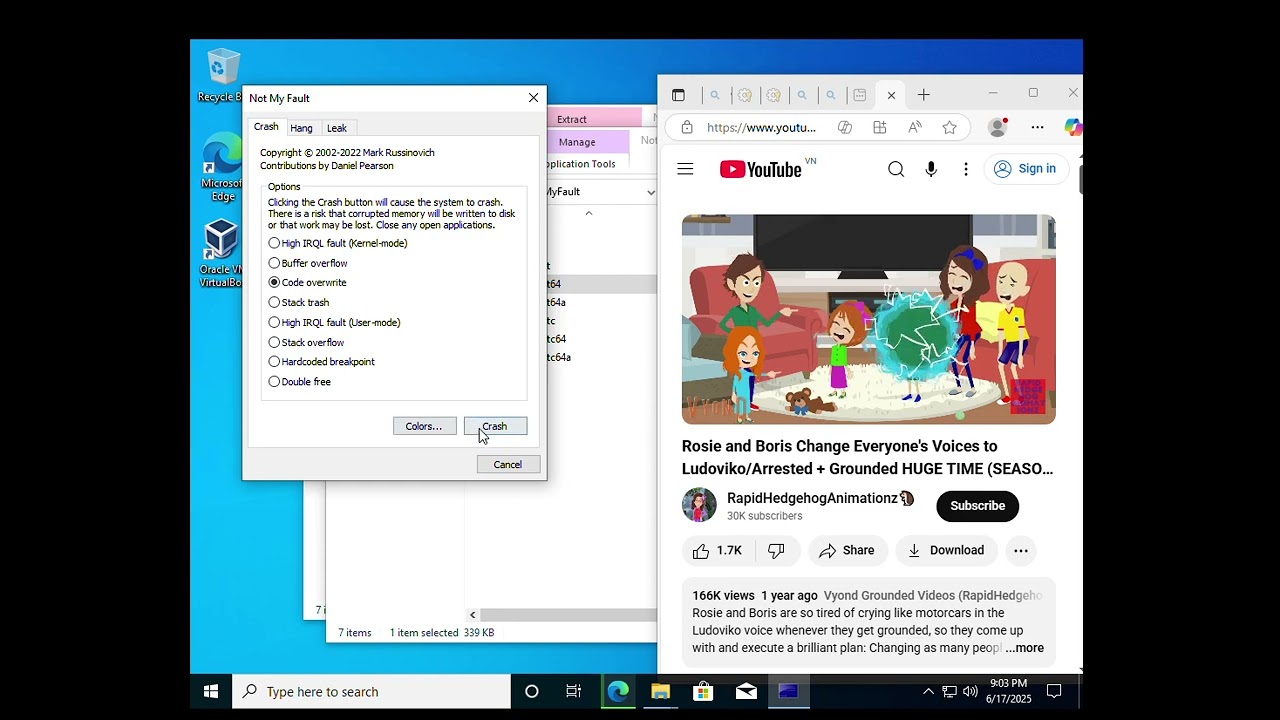The height and width of the screenshot is (720, 1280).
Task: Open Mail app from the taskbar
Action: [746, 691]
